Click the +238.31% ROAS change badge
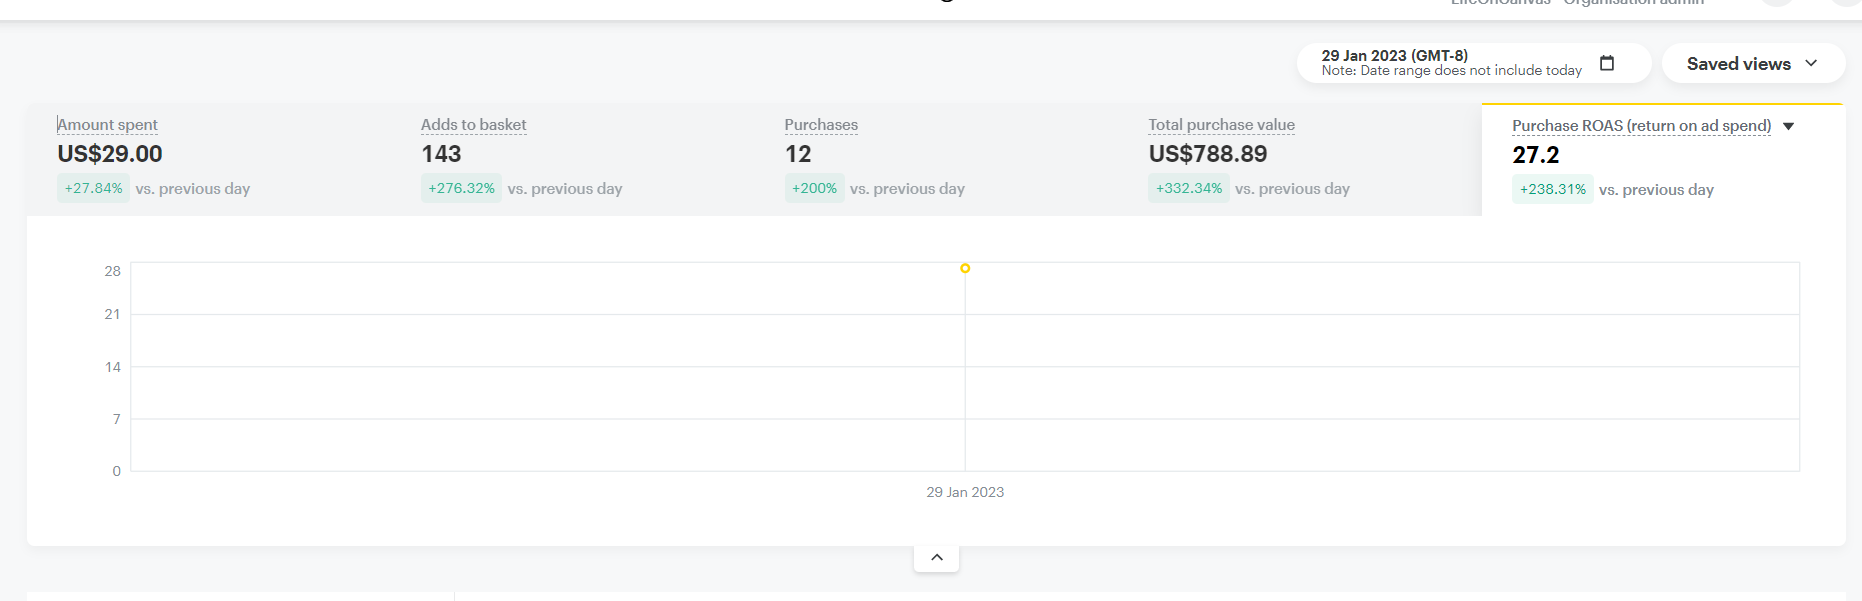Viewport: 1862px width, 601px height. (1552, 189)
